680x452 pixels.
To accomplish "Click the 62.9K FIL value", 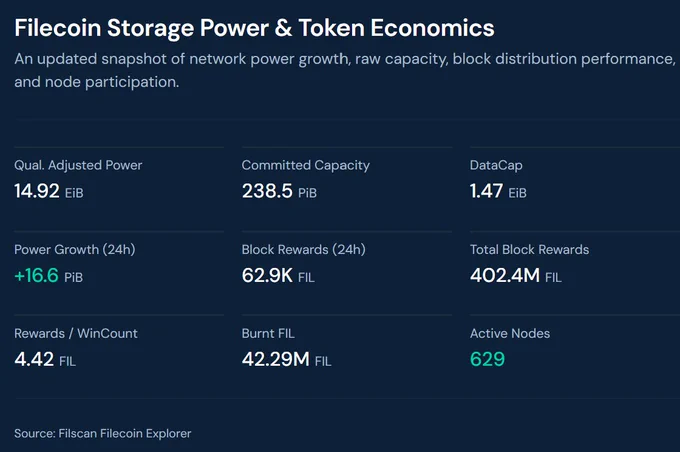I will pyautogui.click(x=278, y=275).
